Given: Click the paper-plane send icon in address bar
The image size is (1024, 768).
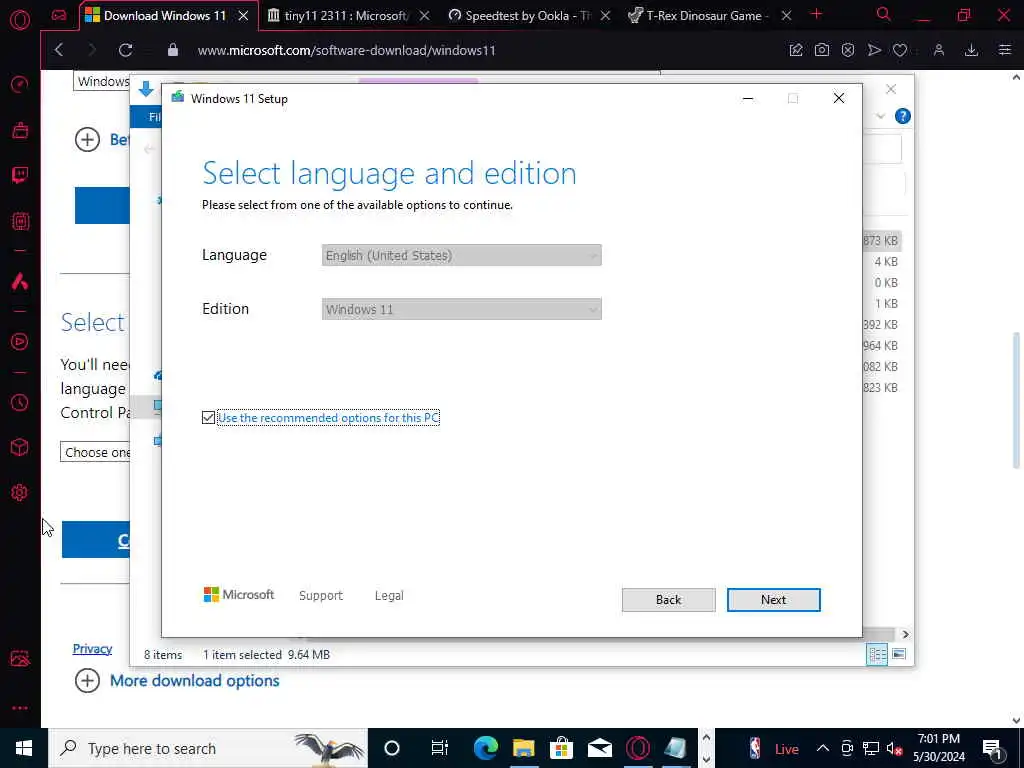Looking at the screenshot, I should pos(874,50).
